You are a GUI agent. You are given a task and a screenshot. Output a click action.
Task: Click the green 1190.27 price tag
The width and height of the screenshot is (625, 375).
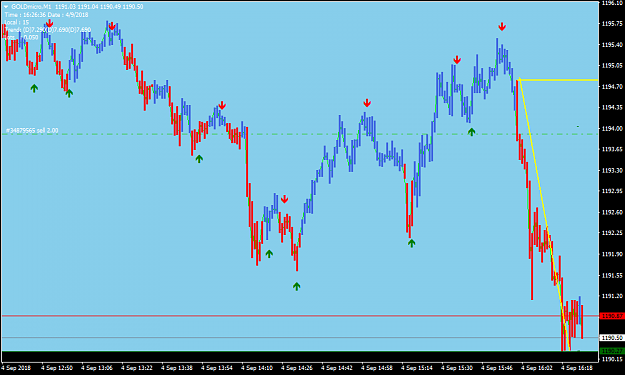[612, 351]
